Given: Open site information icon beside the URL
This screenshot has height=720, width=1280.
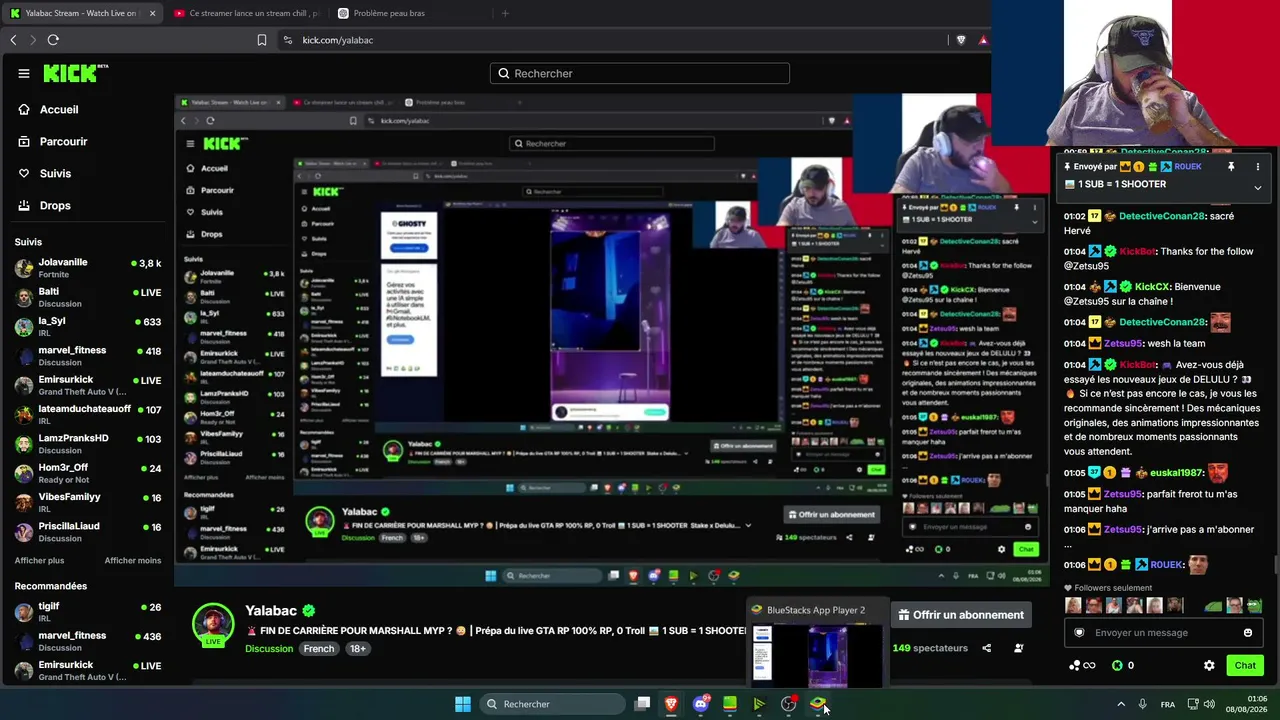Looking at the screenshot, I should 288,40.
